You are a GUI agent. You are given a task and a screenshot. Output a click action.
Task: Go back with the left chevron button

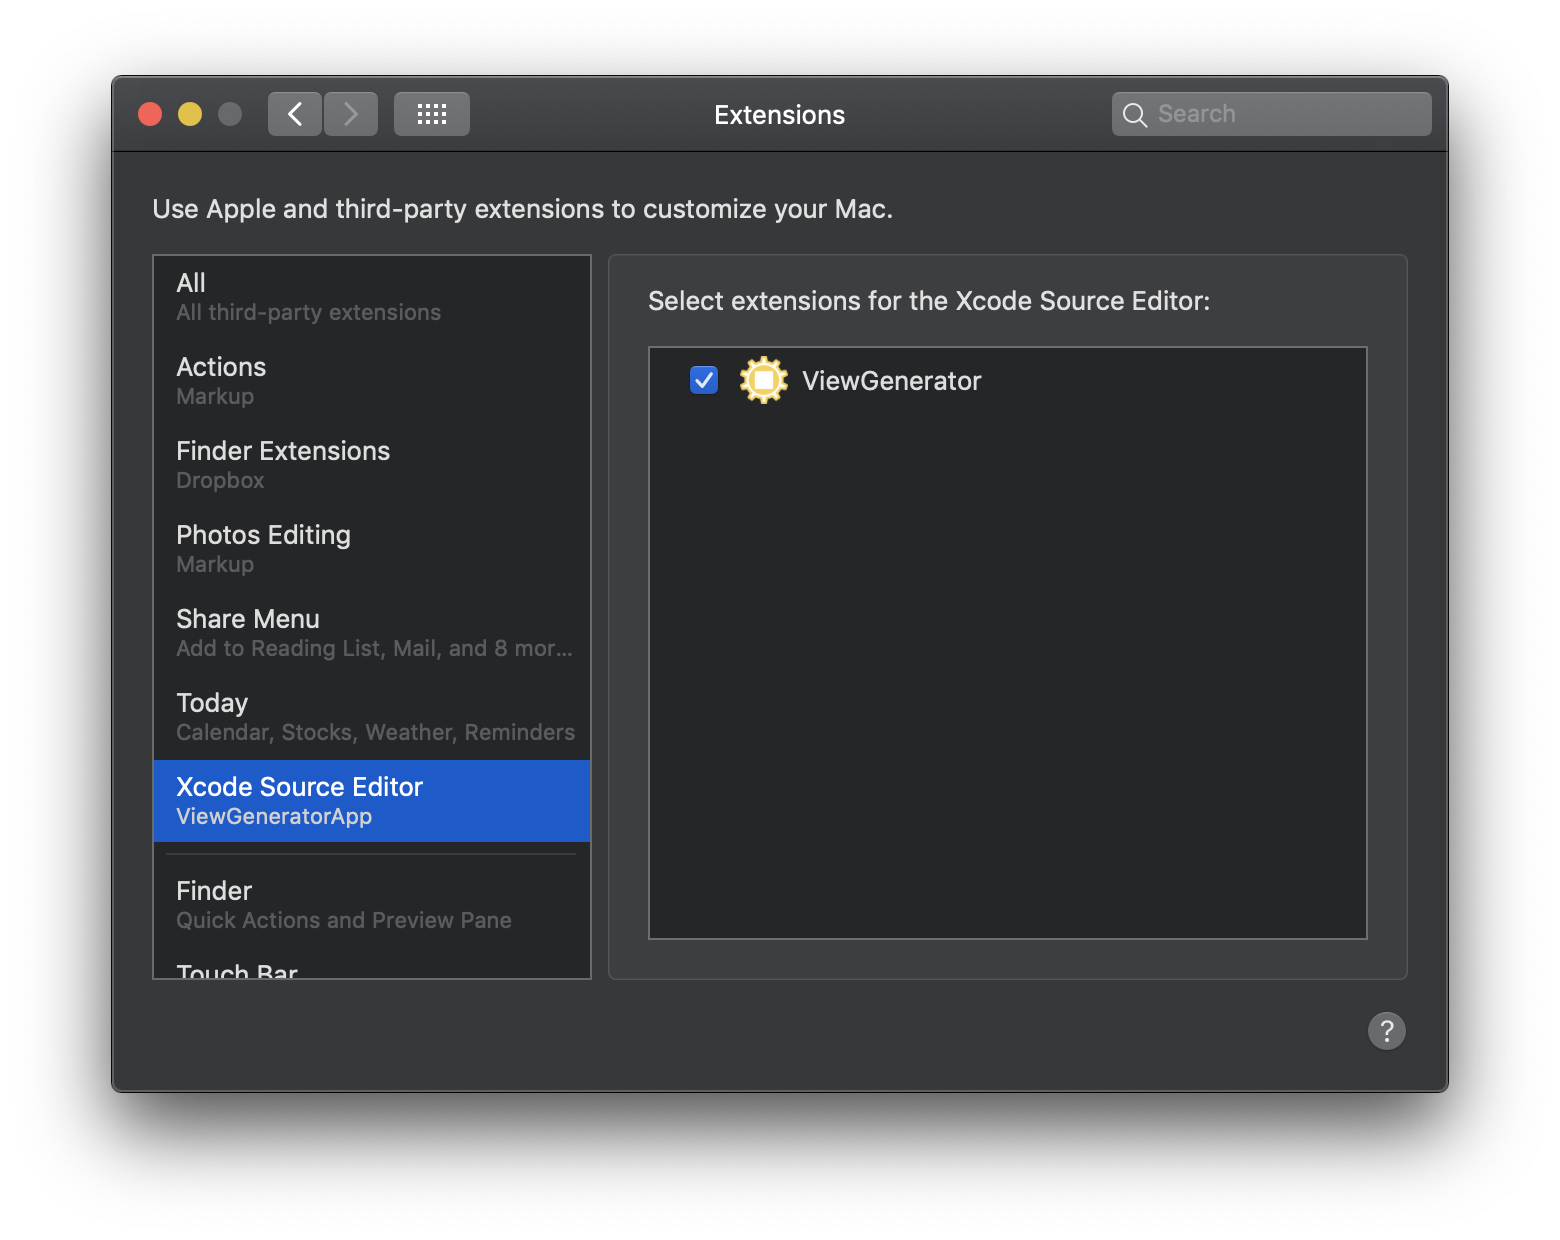pyautogui.click(x=295, y=114)
